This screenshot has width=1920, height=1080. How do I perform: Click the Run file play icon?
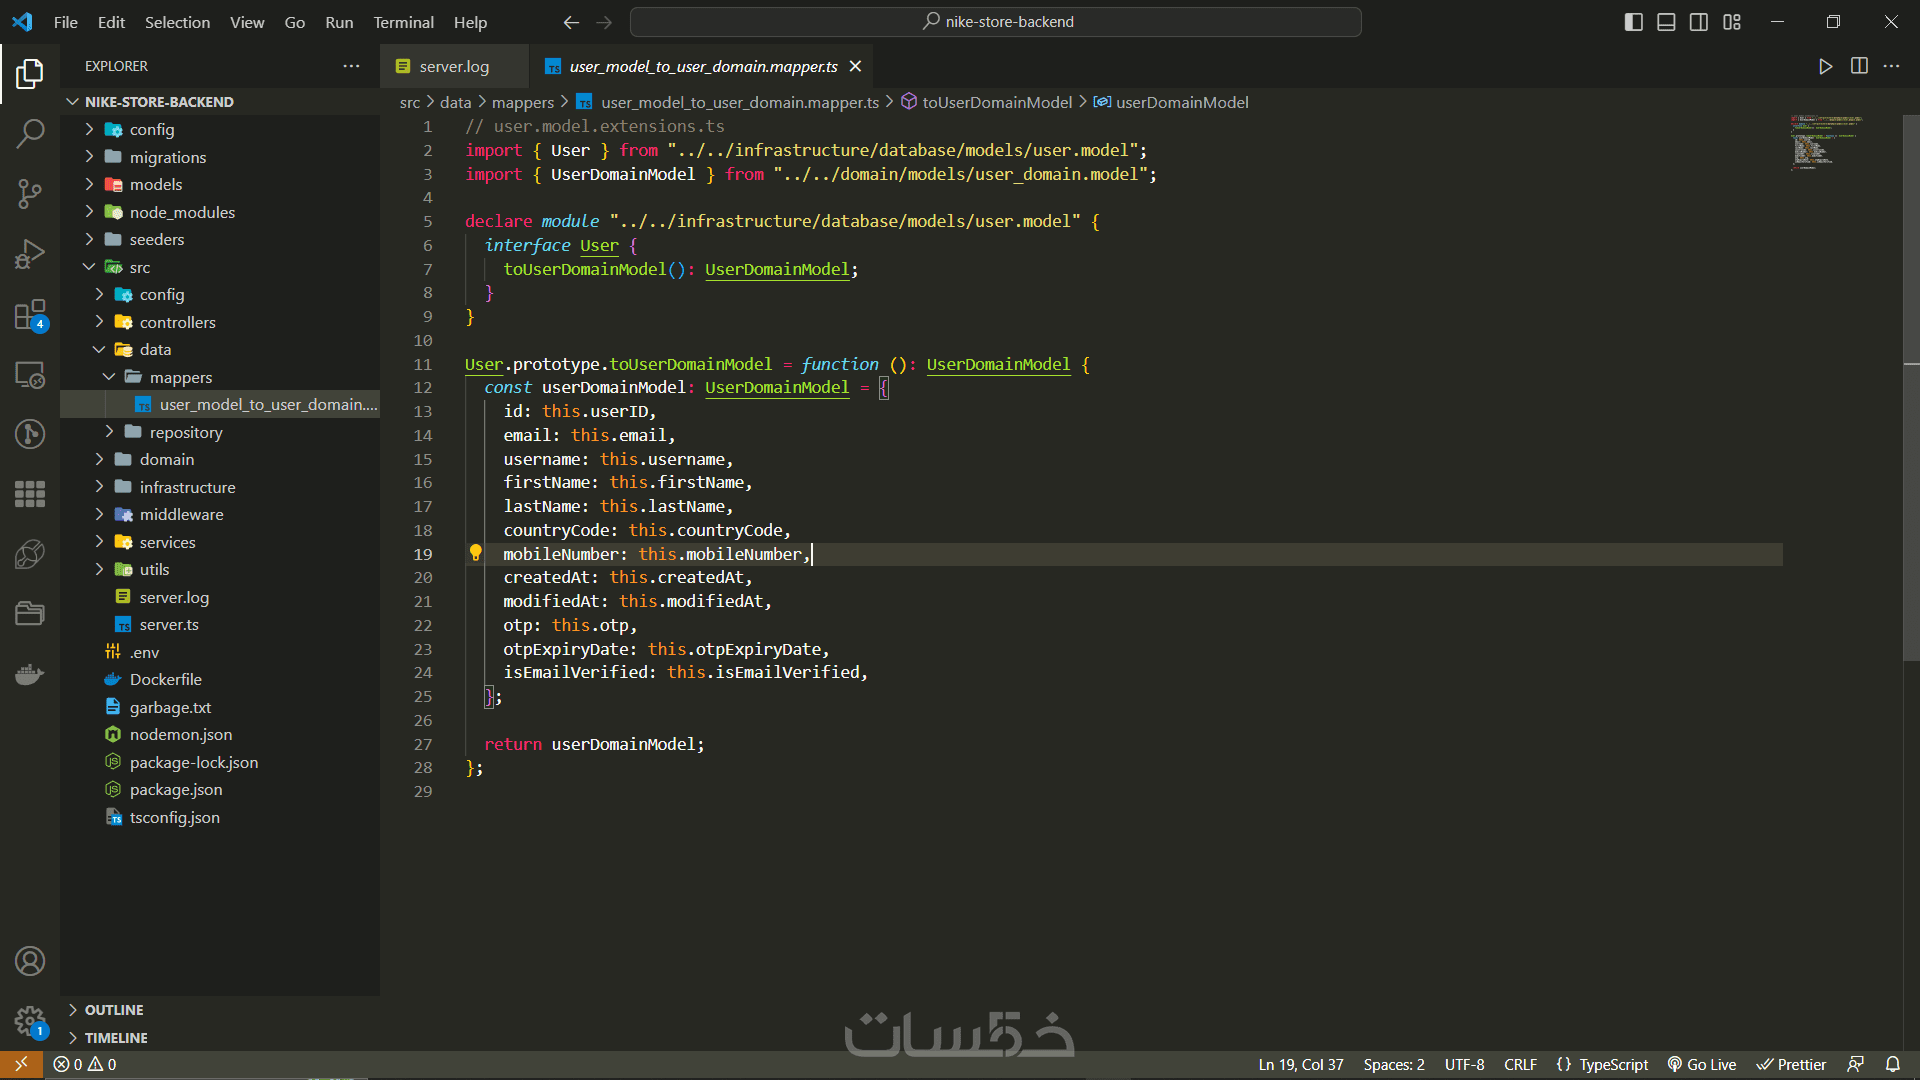(1825, 66)
